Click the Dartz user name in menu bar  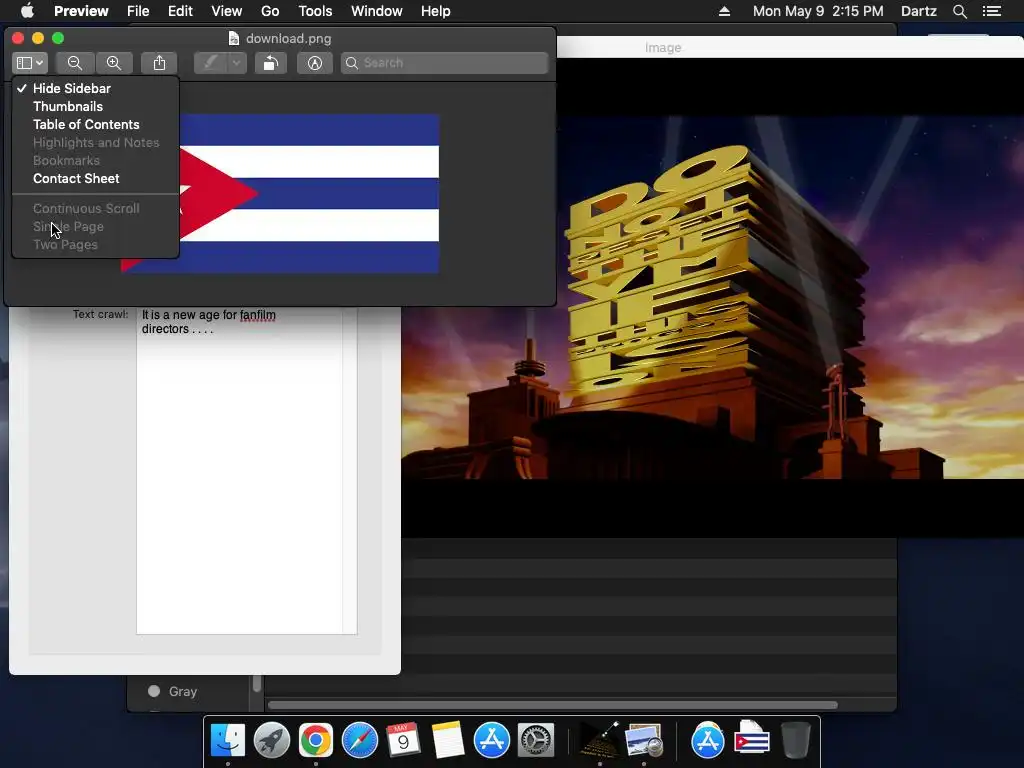click(919, 11)
